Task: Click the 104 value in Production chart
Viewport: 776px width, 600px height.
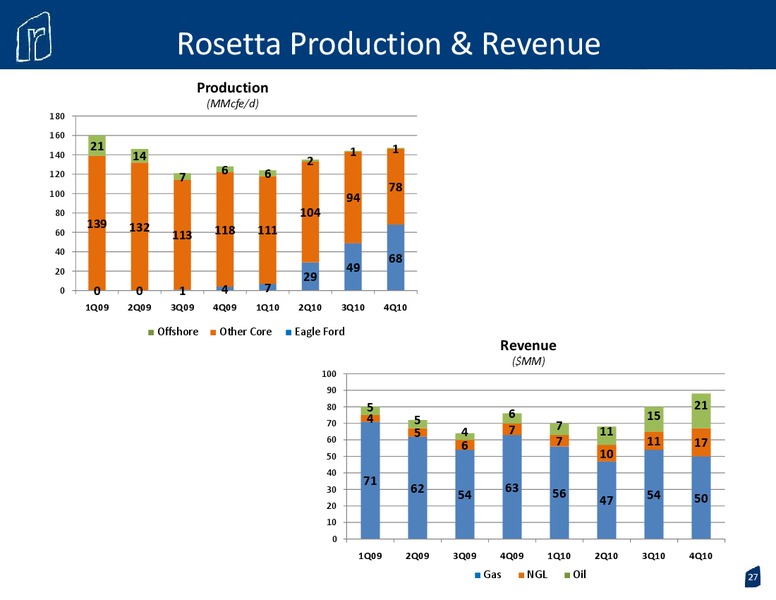Action: (x=310, y=213)
